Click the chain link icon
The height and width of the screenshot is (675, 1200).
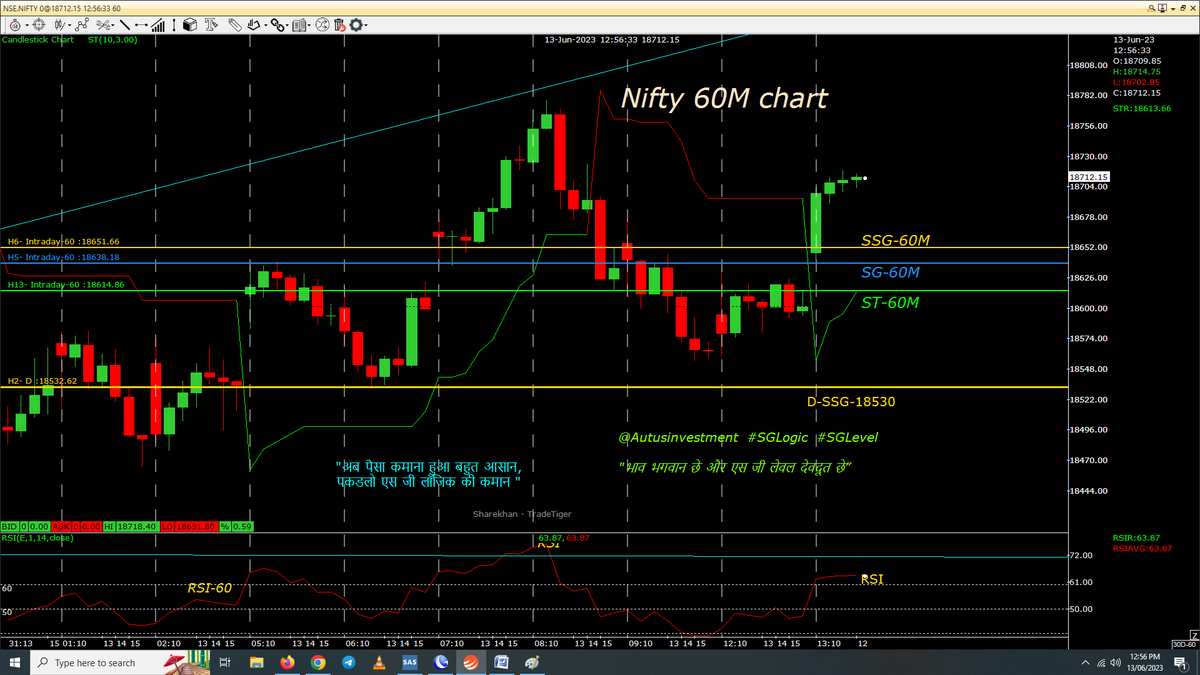(277, 25)
